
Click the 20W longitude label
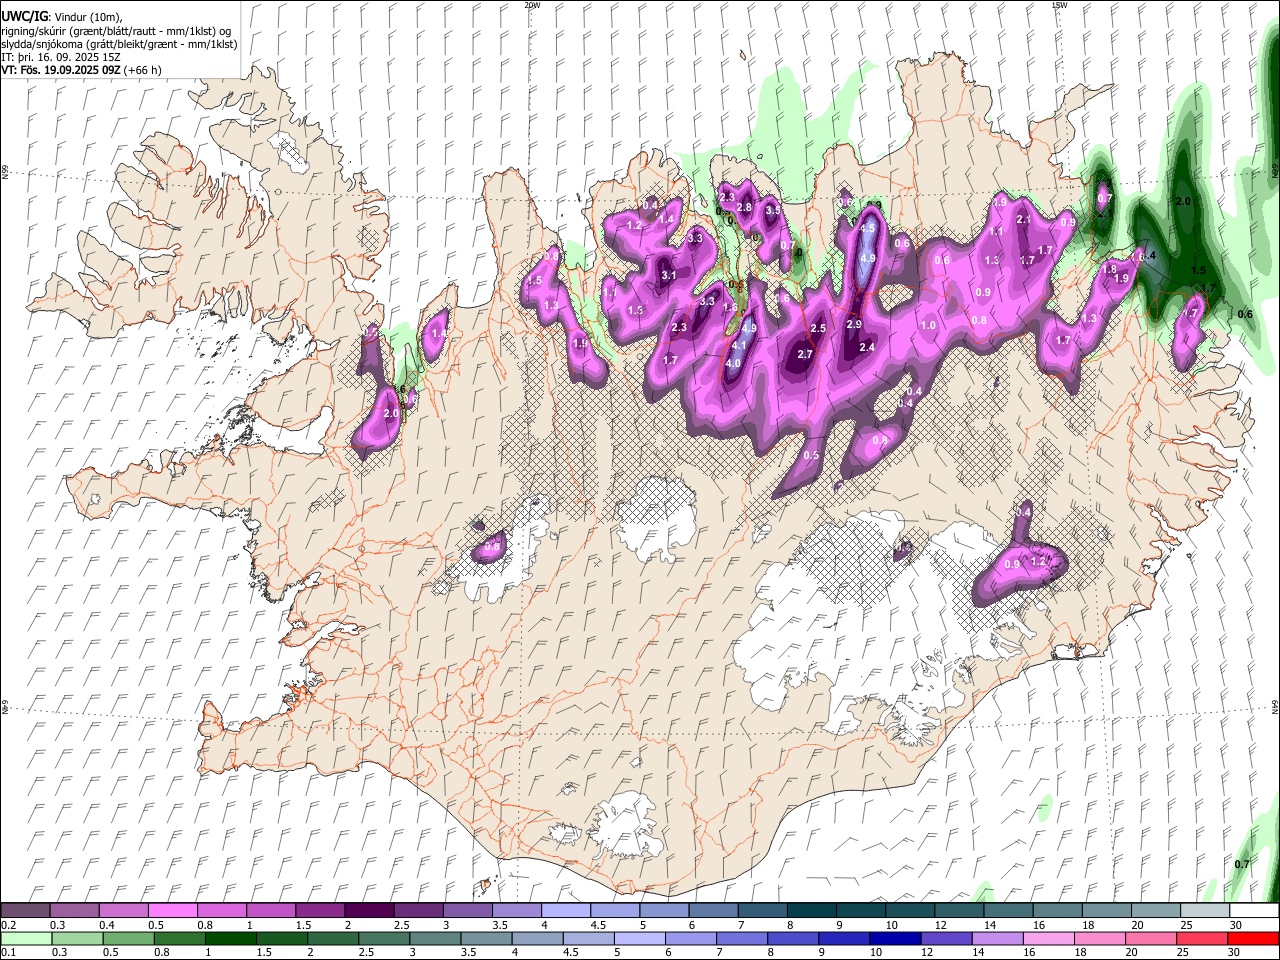pos(532,5)
